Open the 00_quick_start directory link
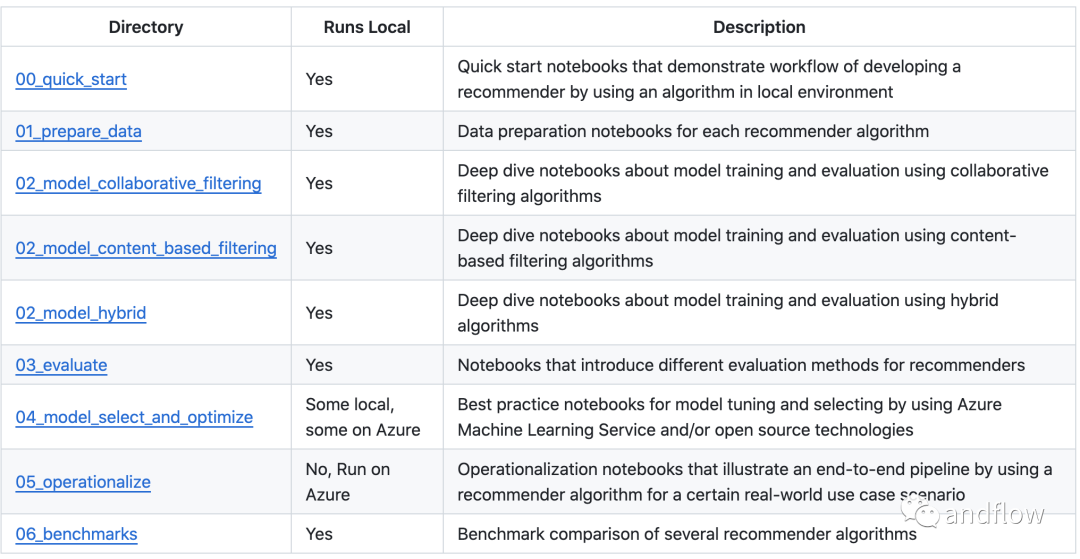 click(71, 79)
